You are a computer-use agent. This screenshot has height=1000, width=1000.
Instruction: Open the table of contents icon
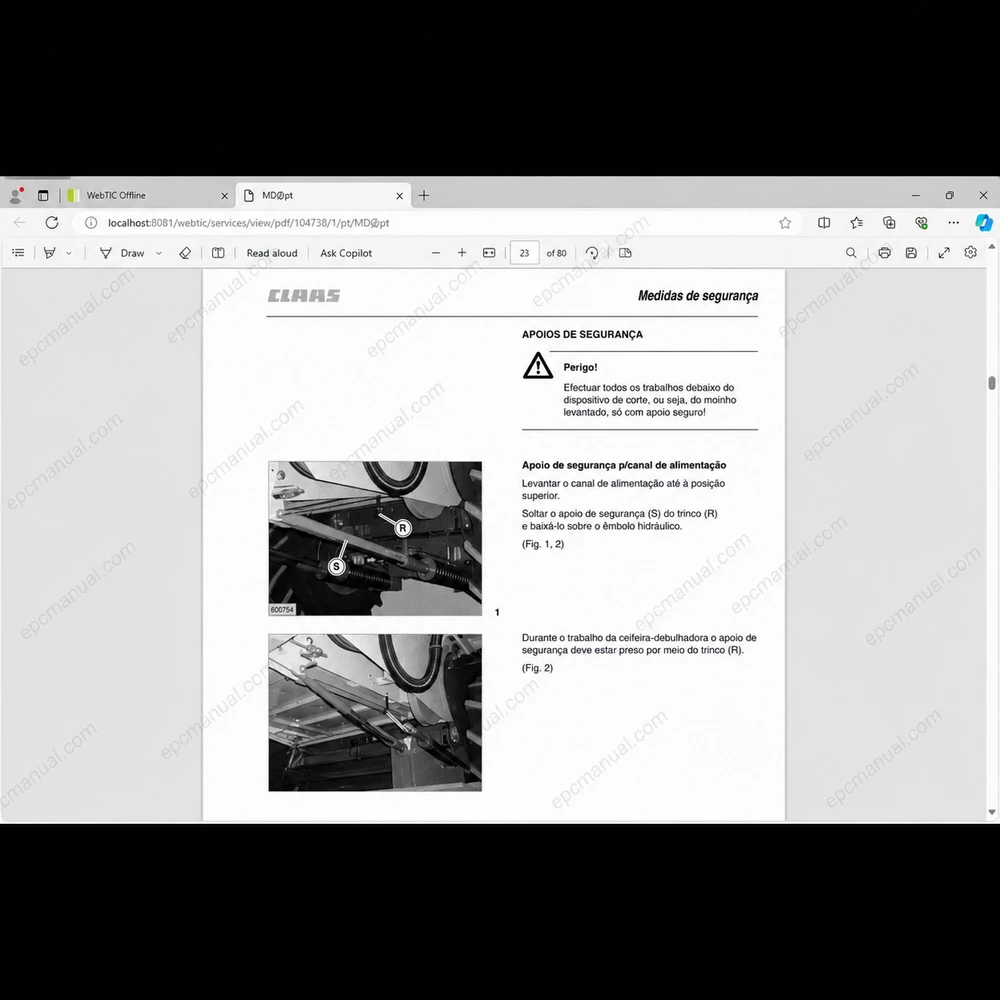click(18, 253)
